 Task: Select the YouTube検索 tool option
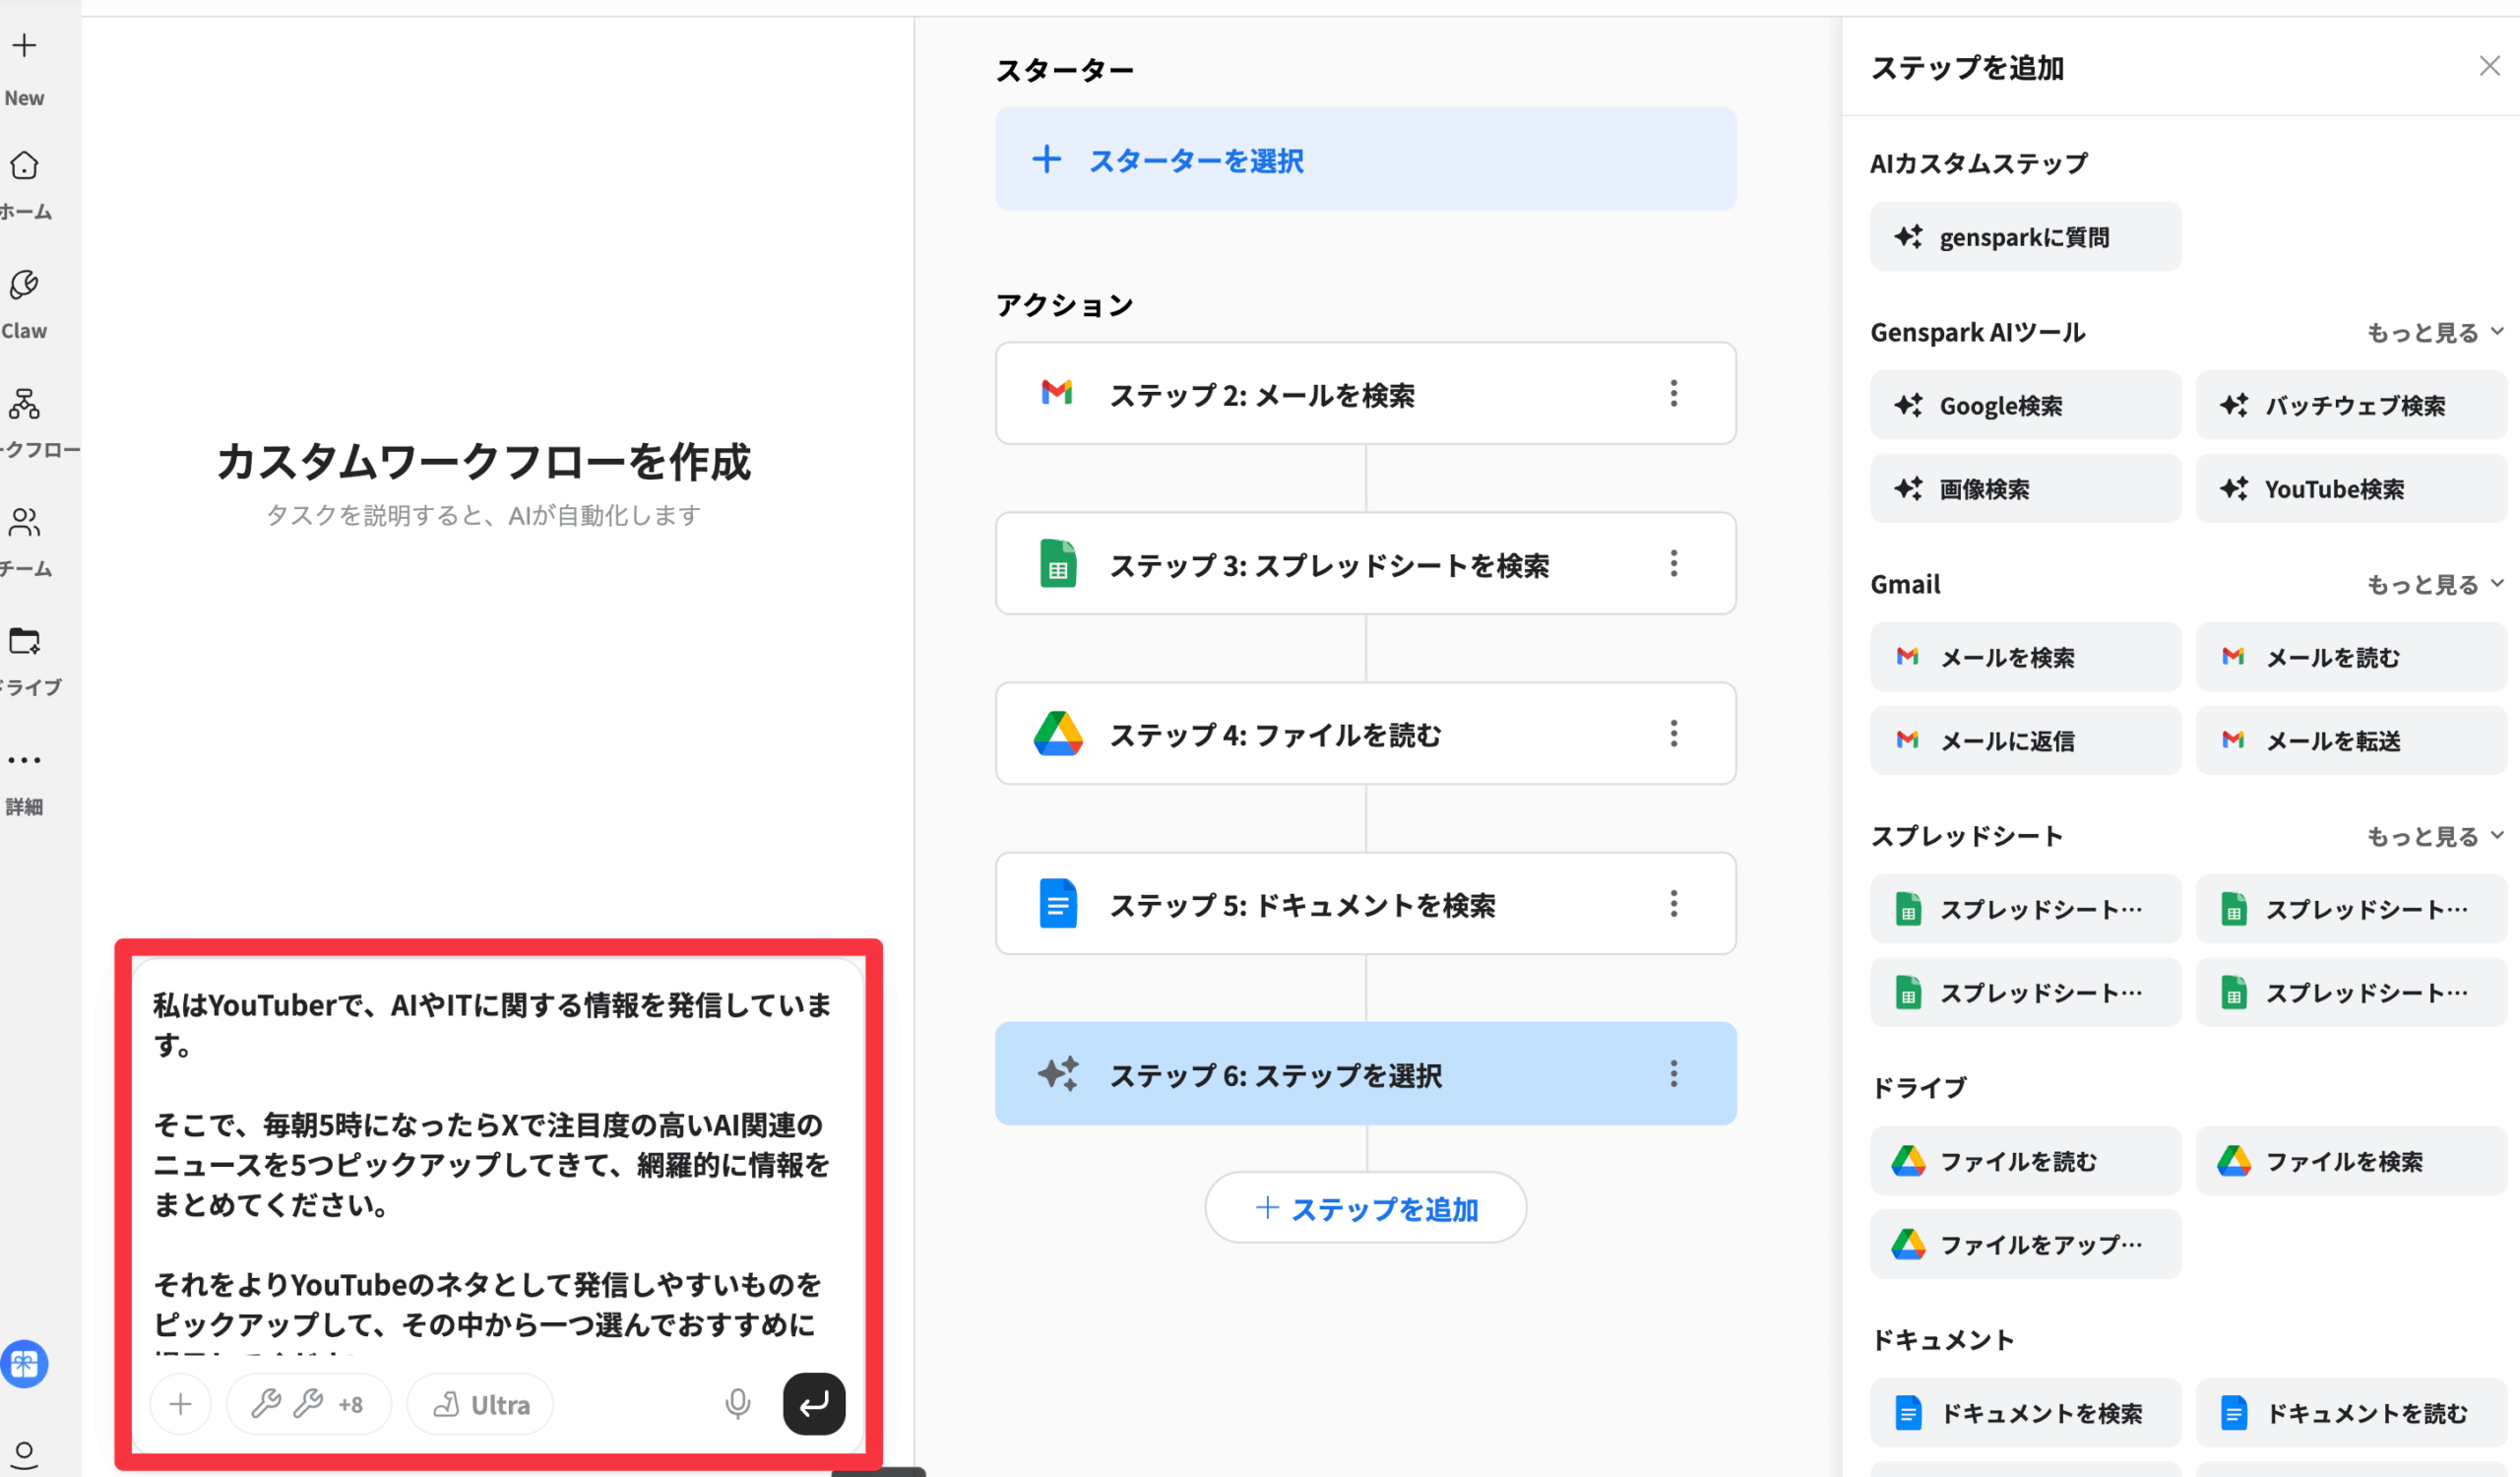(x=2350, y=489)
